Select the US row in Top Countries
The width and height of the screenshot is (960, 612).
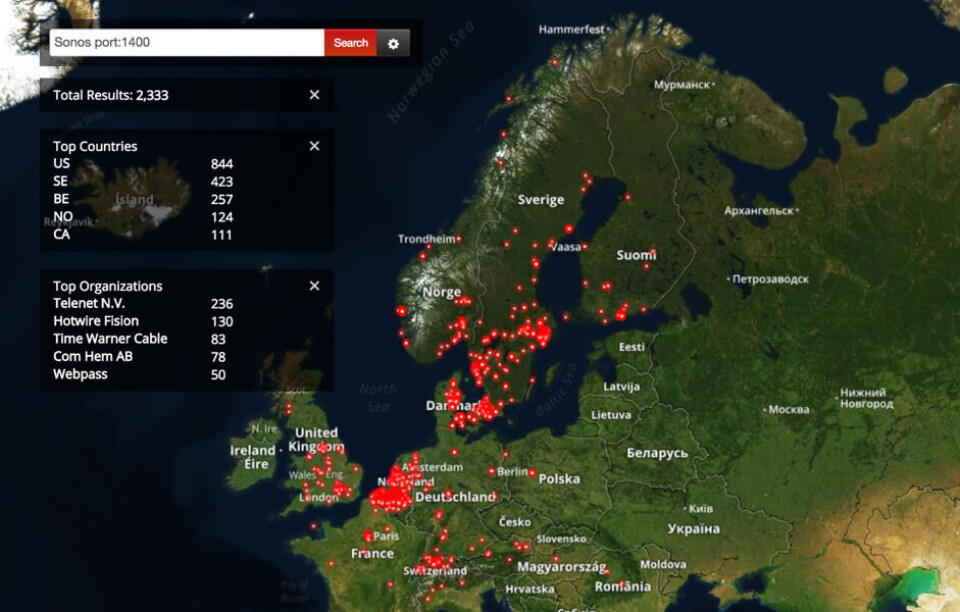(143, 163)
